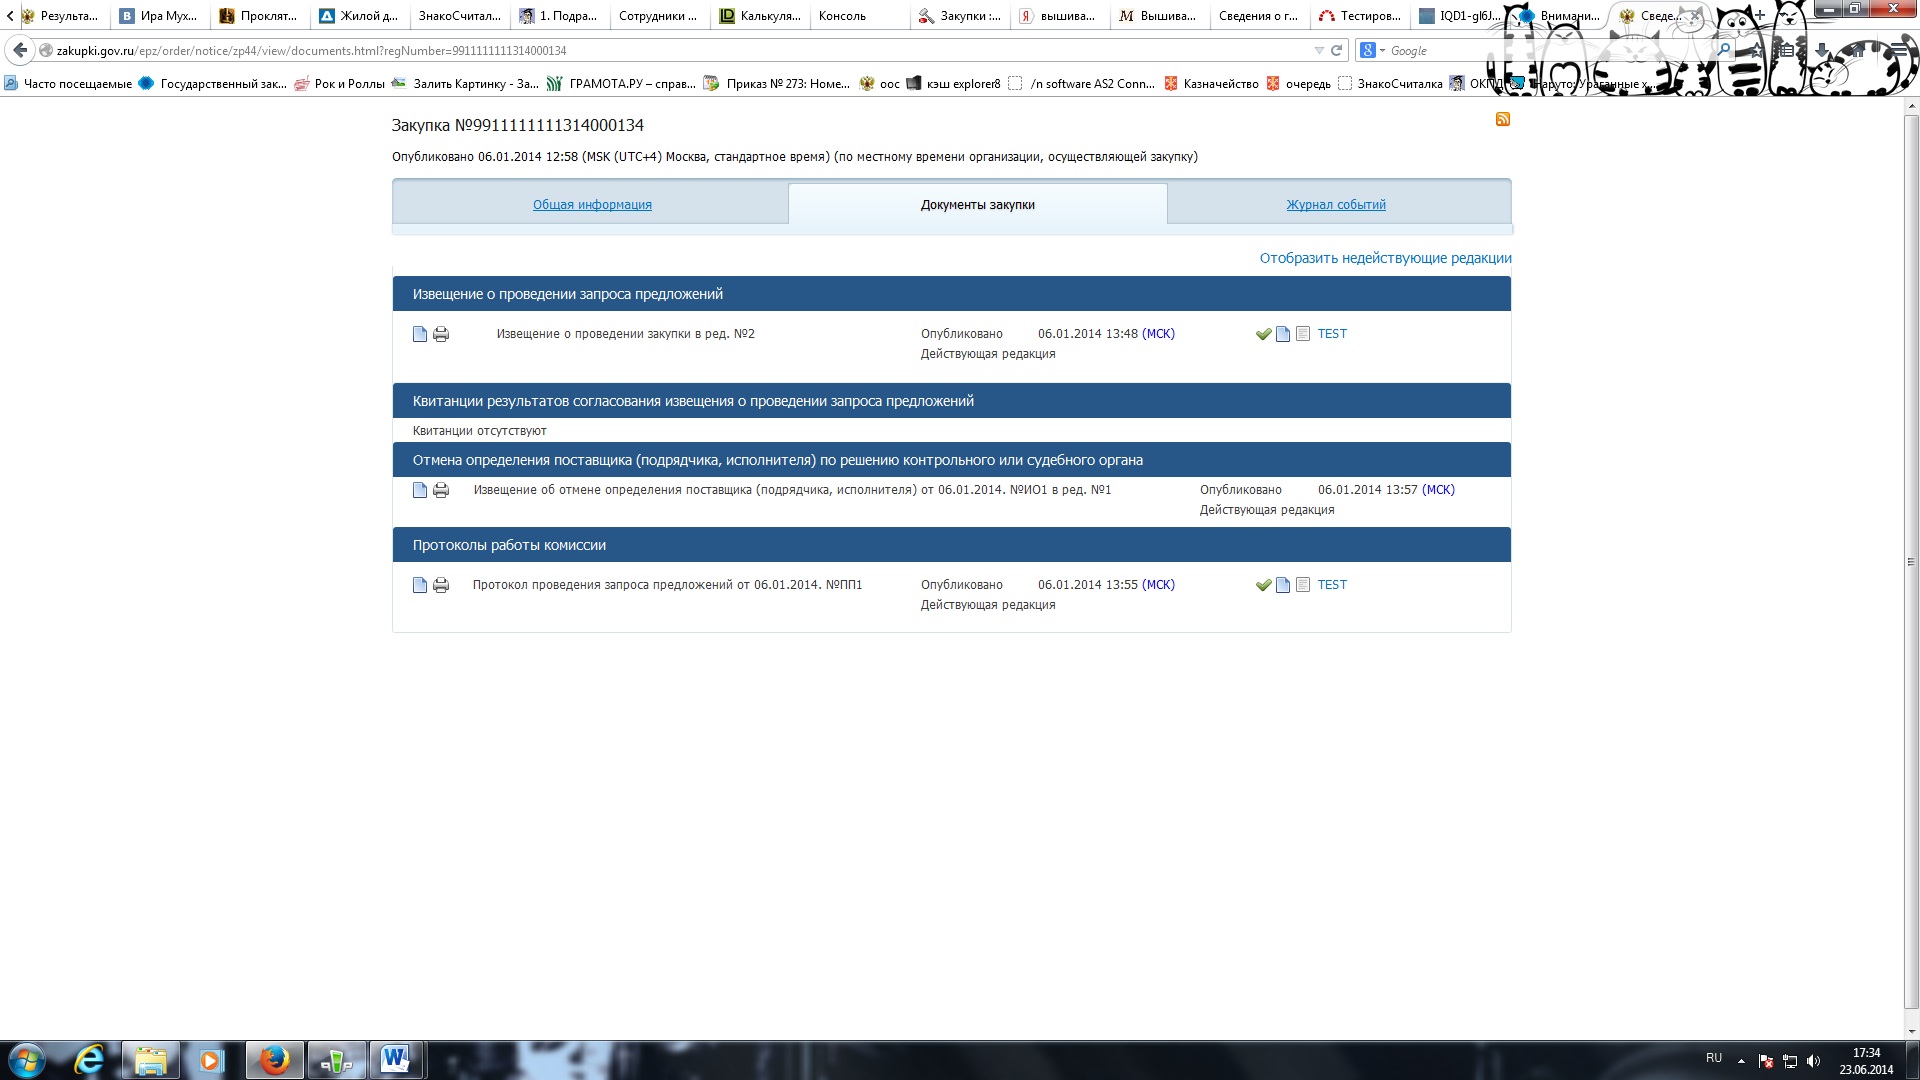Switch to Журнал событий tab
This screenshot has height=1080, width=1920.
tap(1336, 205)
